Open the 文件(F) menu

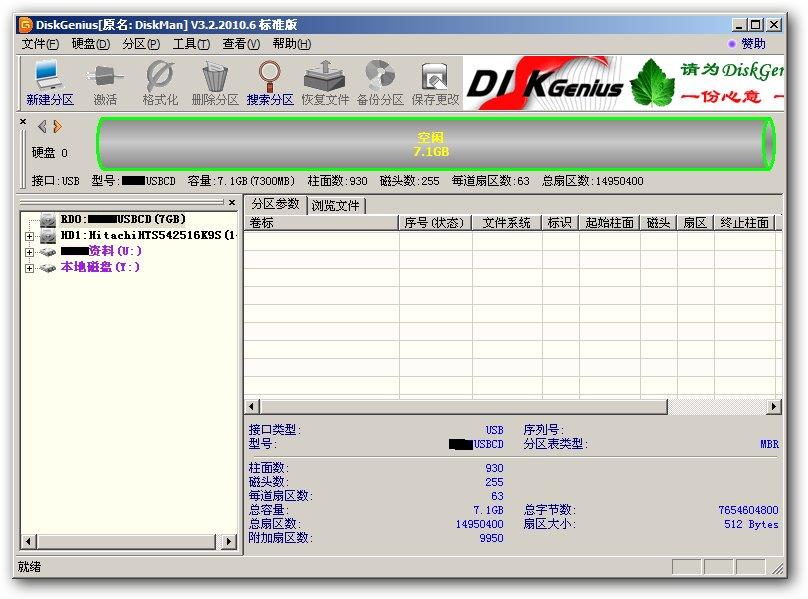40,44
